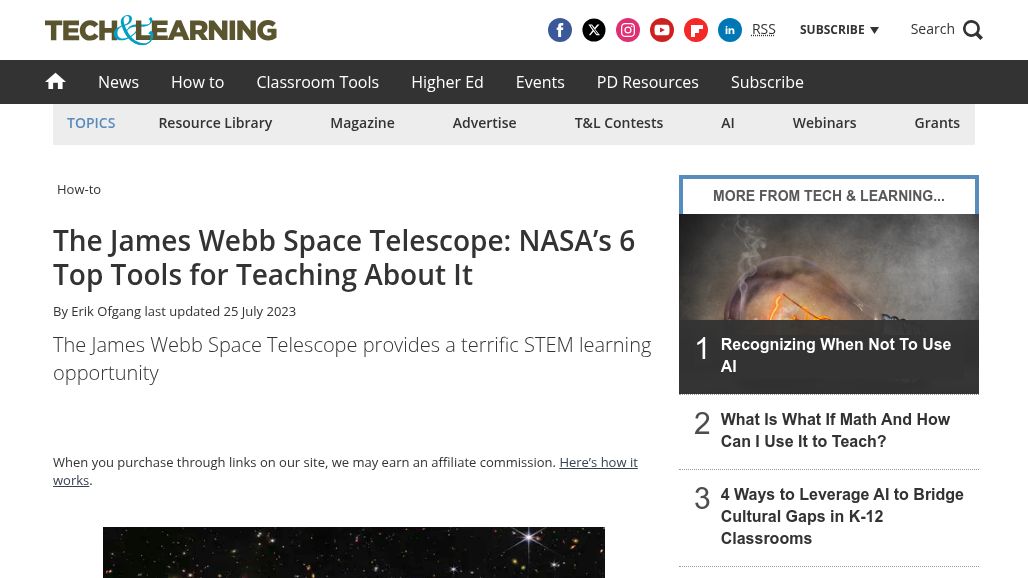The width and height of the screenshot is (1028, 578).
Task: Open the T&L Contests topic link
Action: click(618, 123)
